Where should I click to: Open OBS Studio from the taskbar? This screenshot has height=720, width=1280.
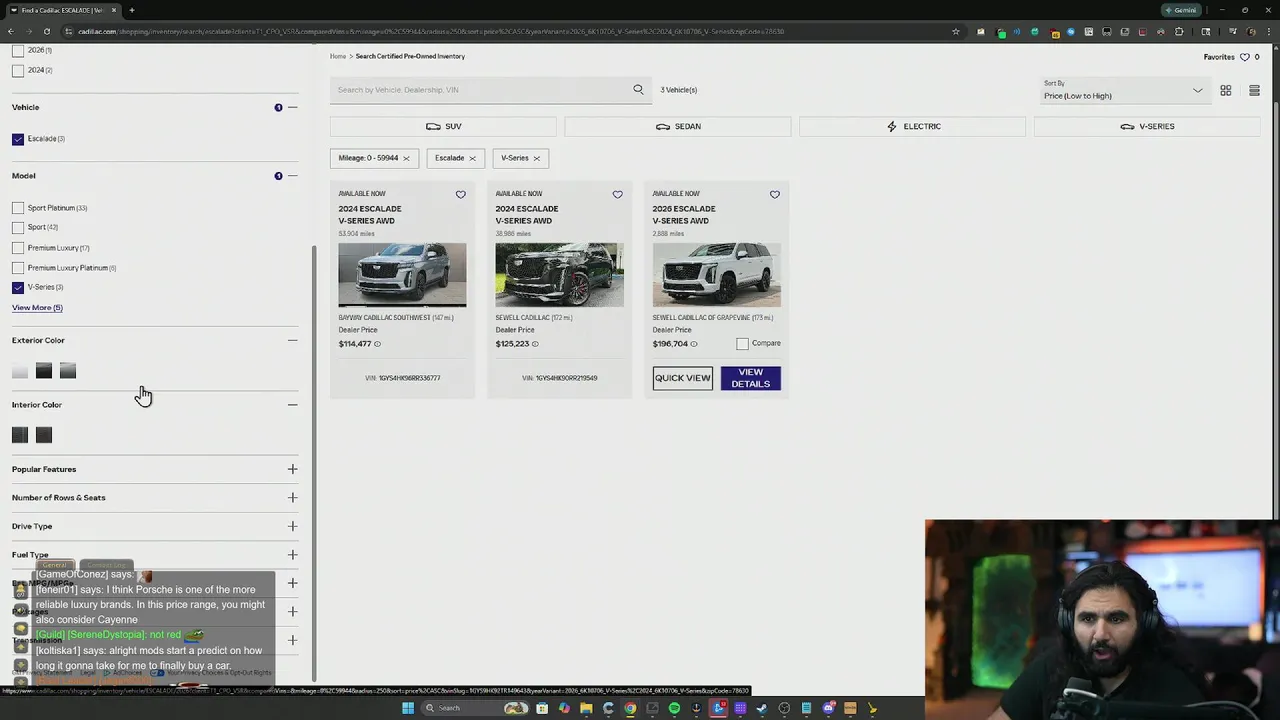pos(784,708)
